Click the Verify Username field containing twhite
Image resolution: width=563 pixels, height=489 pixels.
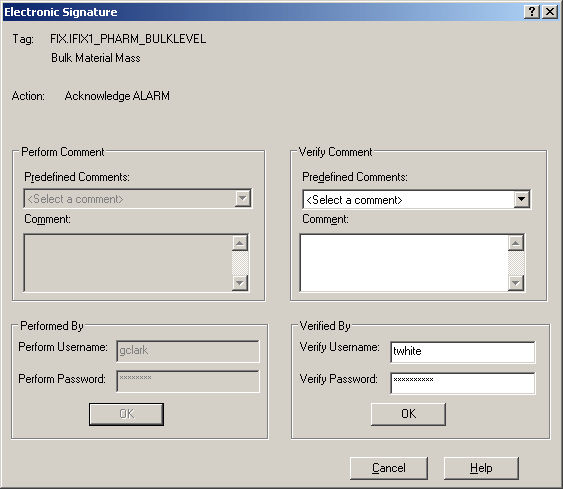pyautogui.click(x=463, y=352)
